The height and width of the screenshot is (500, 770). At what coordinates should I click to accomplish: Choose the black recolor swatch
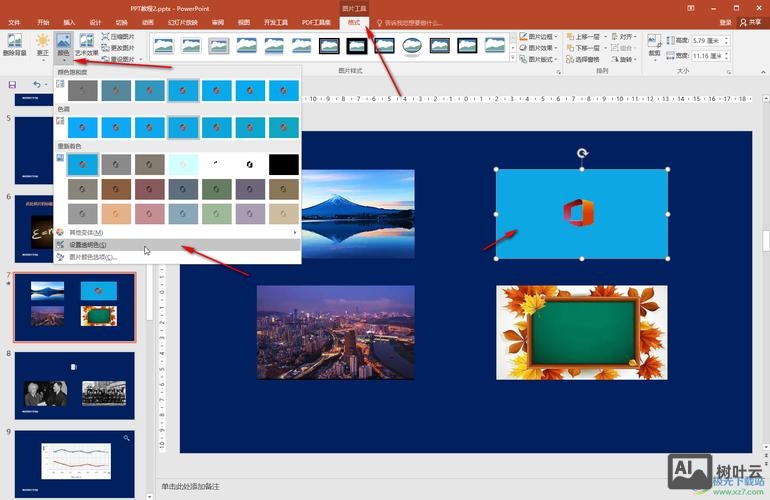click(283, 163)
